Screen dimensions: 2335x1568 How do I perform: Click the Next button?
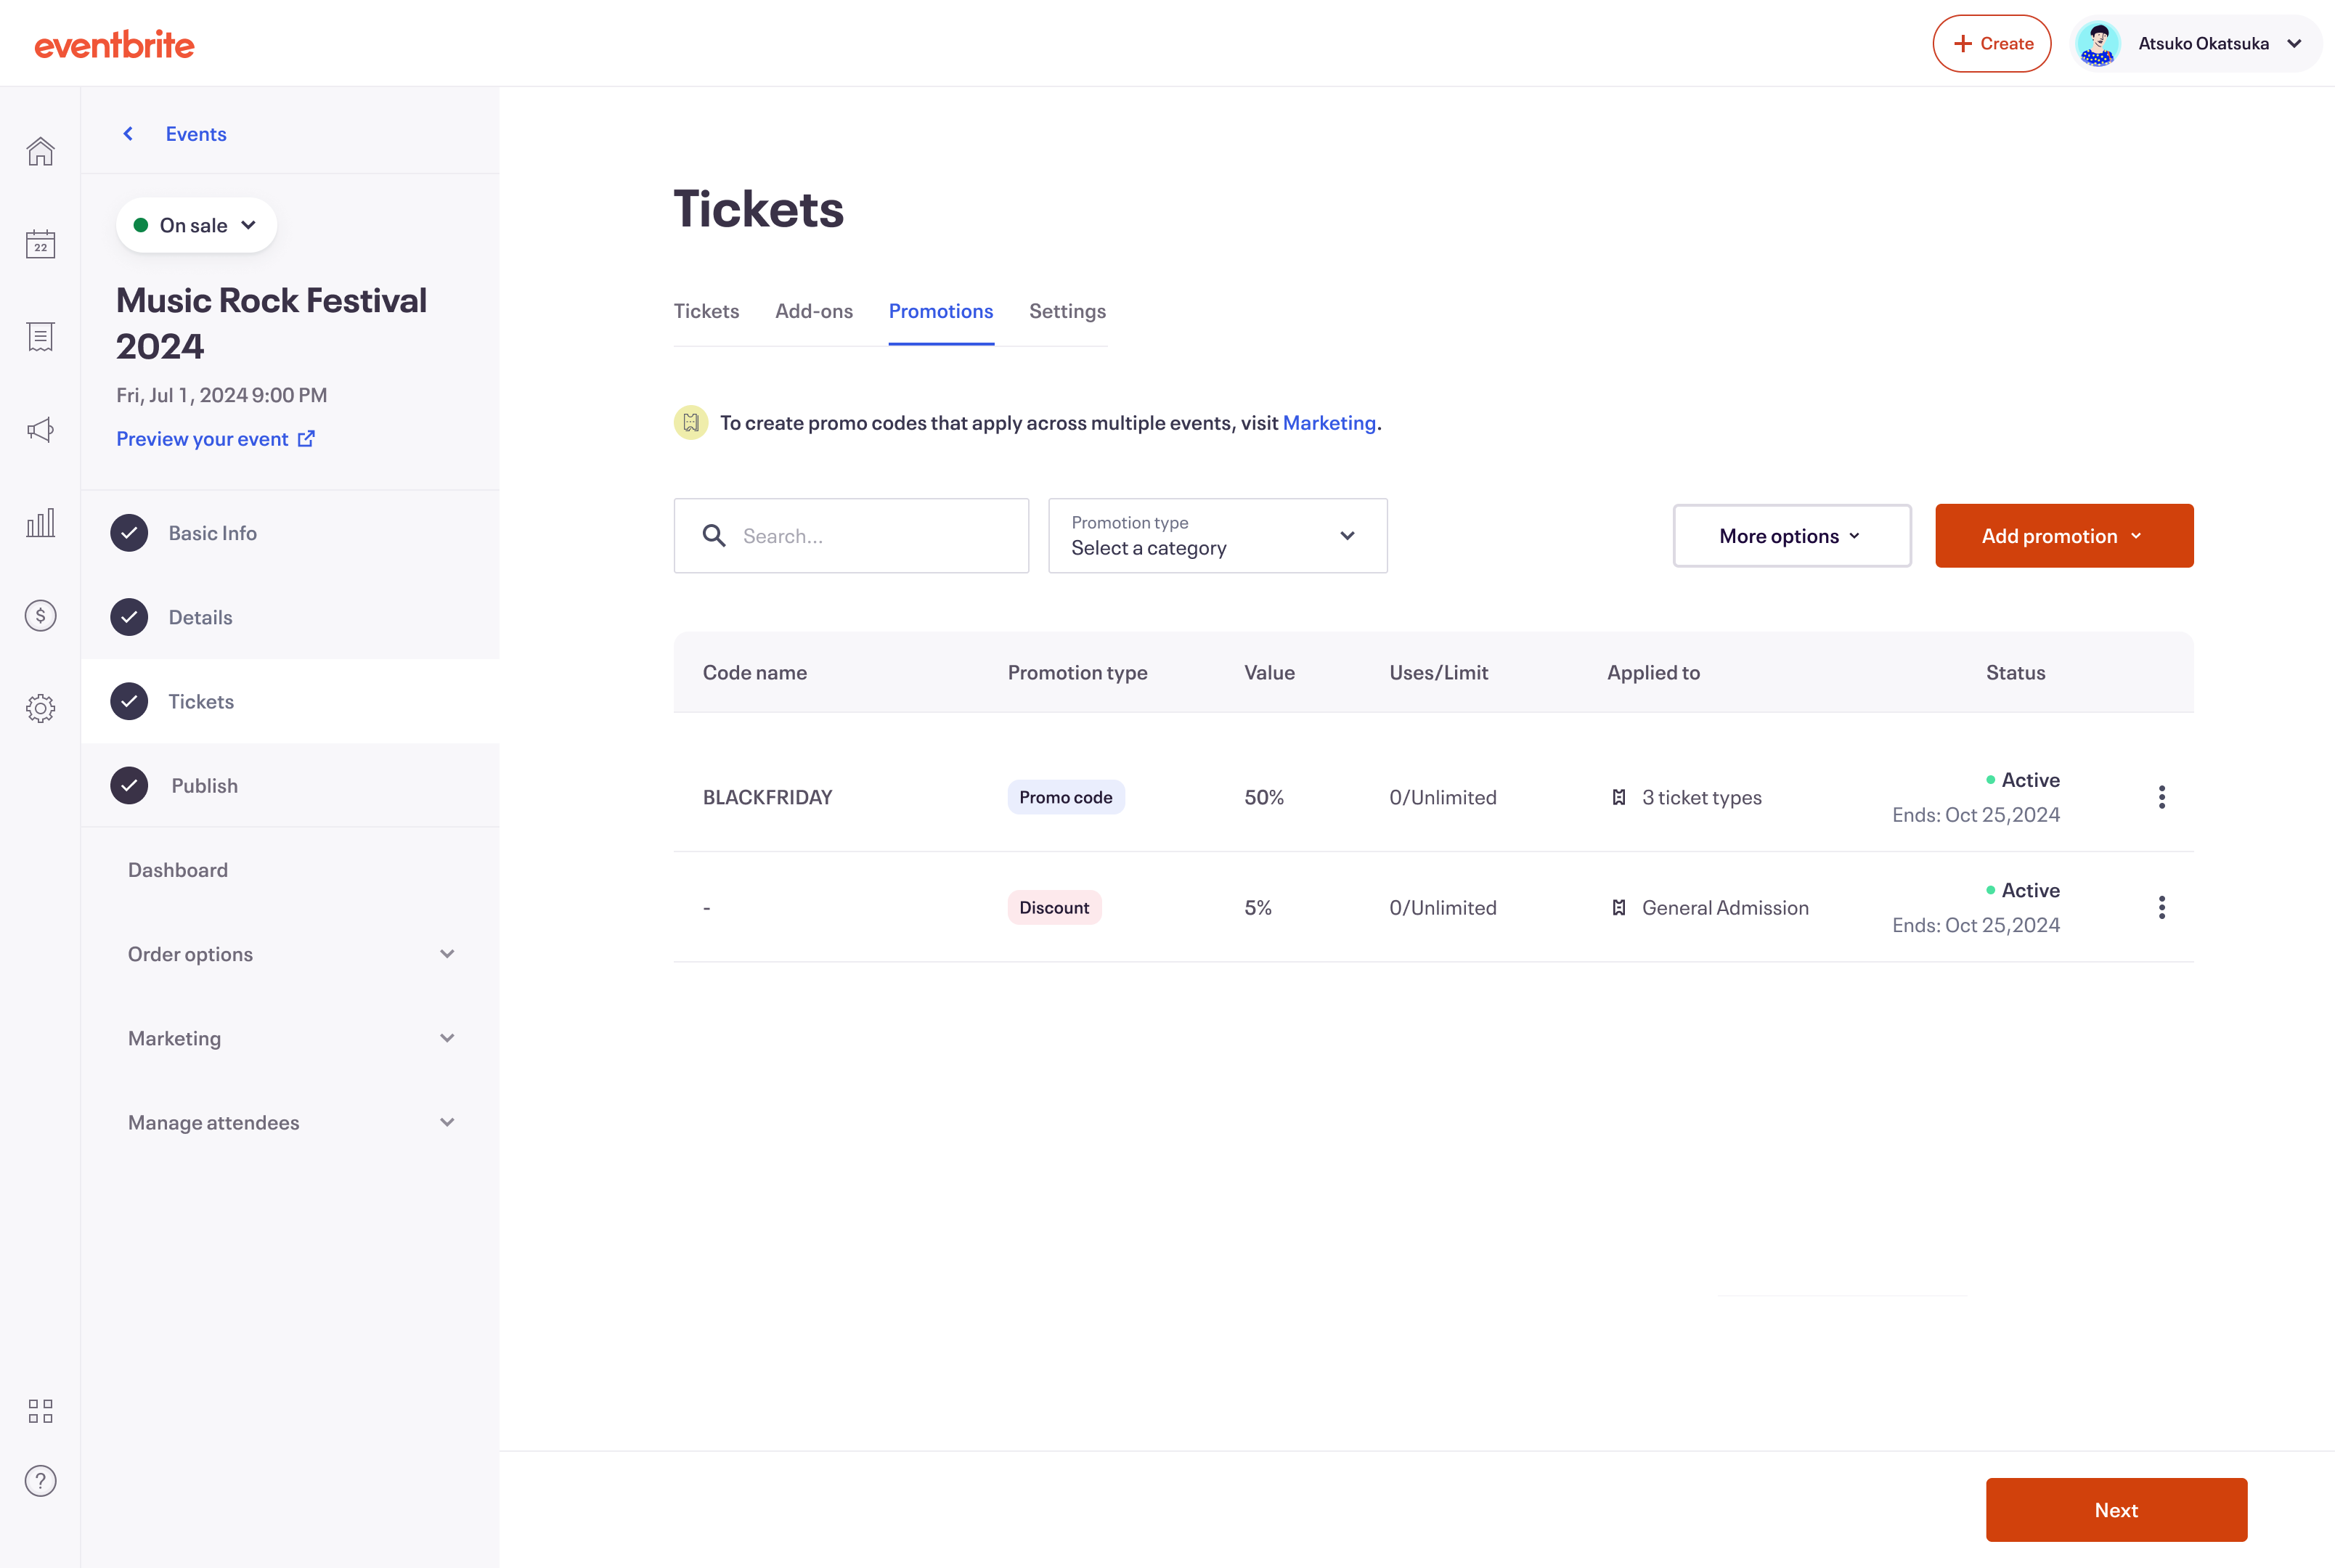[x=2116, y=1510]
